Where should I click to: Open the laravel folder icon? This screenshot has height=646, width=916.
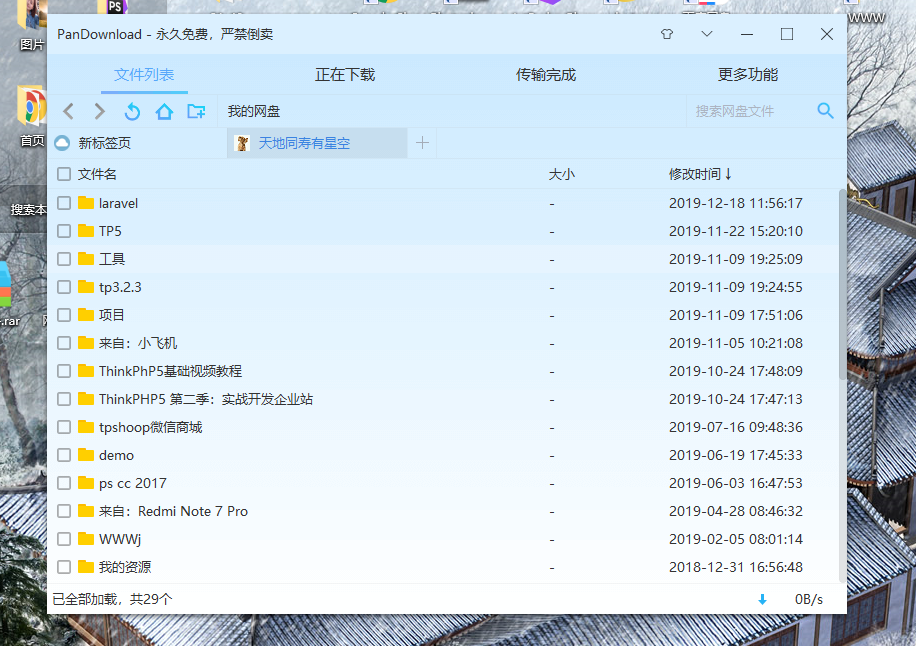[x=86, y=203]
